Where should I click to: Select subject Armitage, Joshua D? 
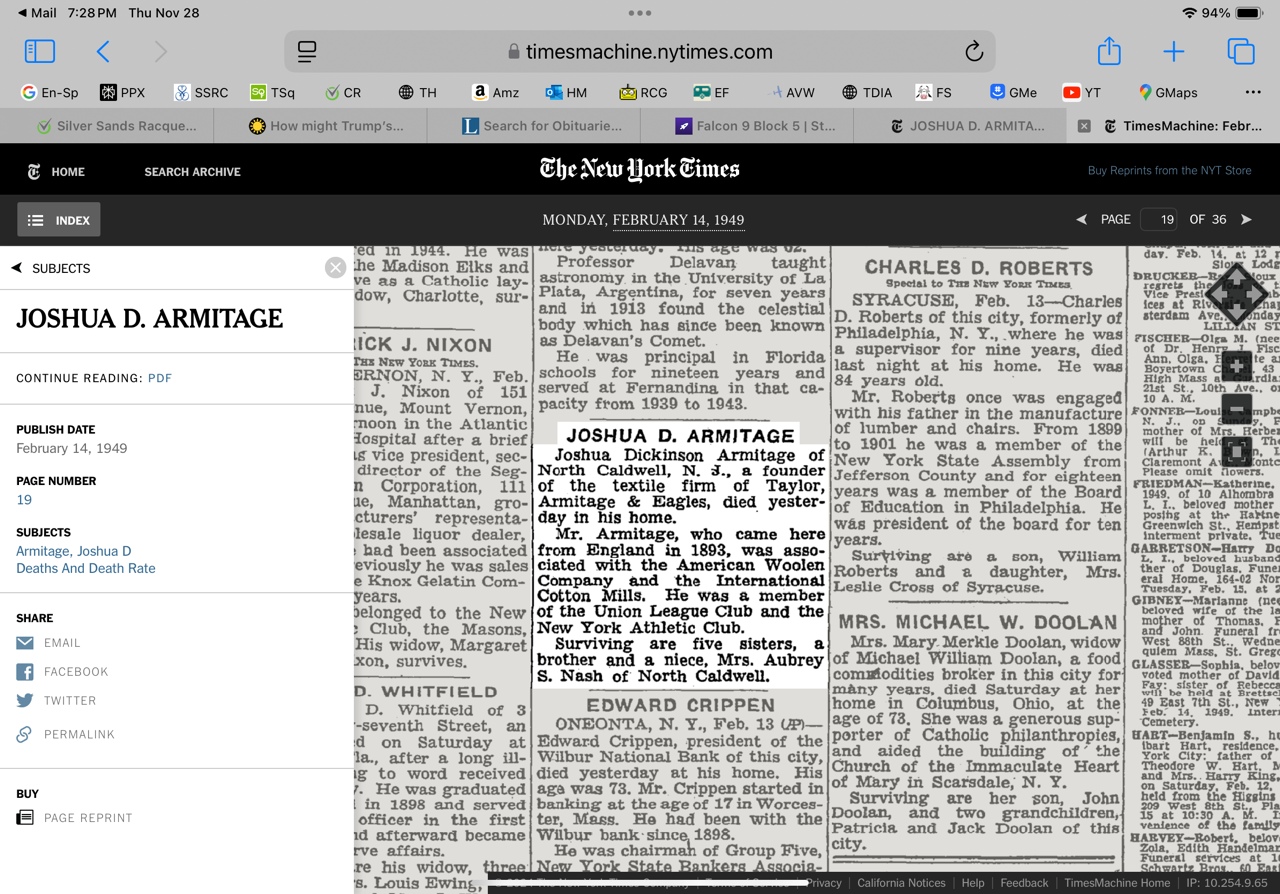73,551
